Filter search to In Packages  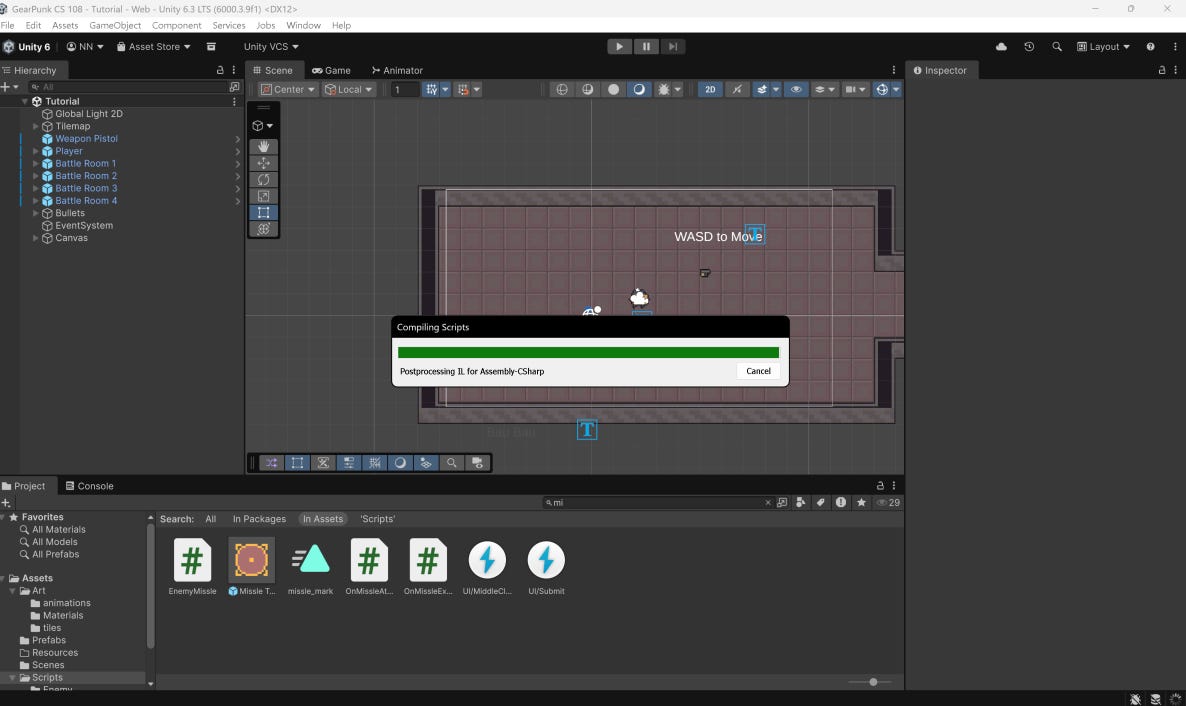tap(259, 519)
